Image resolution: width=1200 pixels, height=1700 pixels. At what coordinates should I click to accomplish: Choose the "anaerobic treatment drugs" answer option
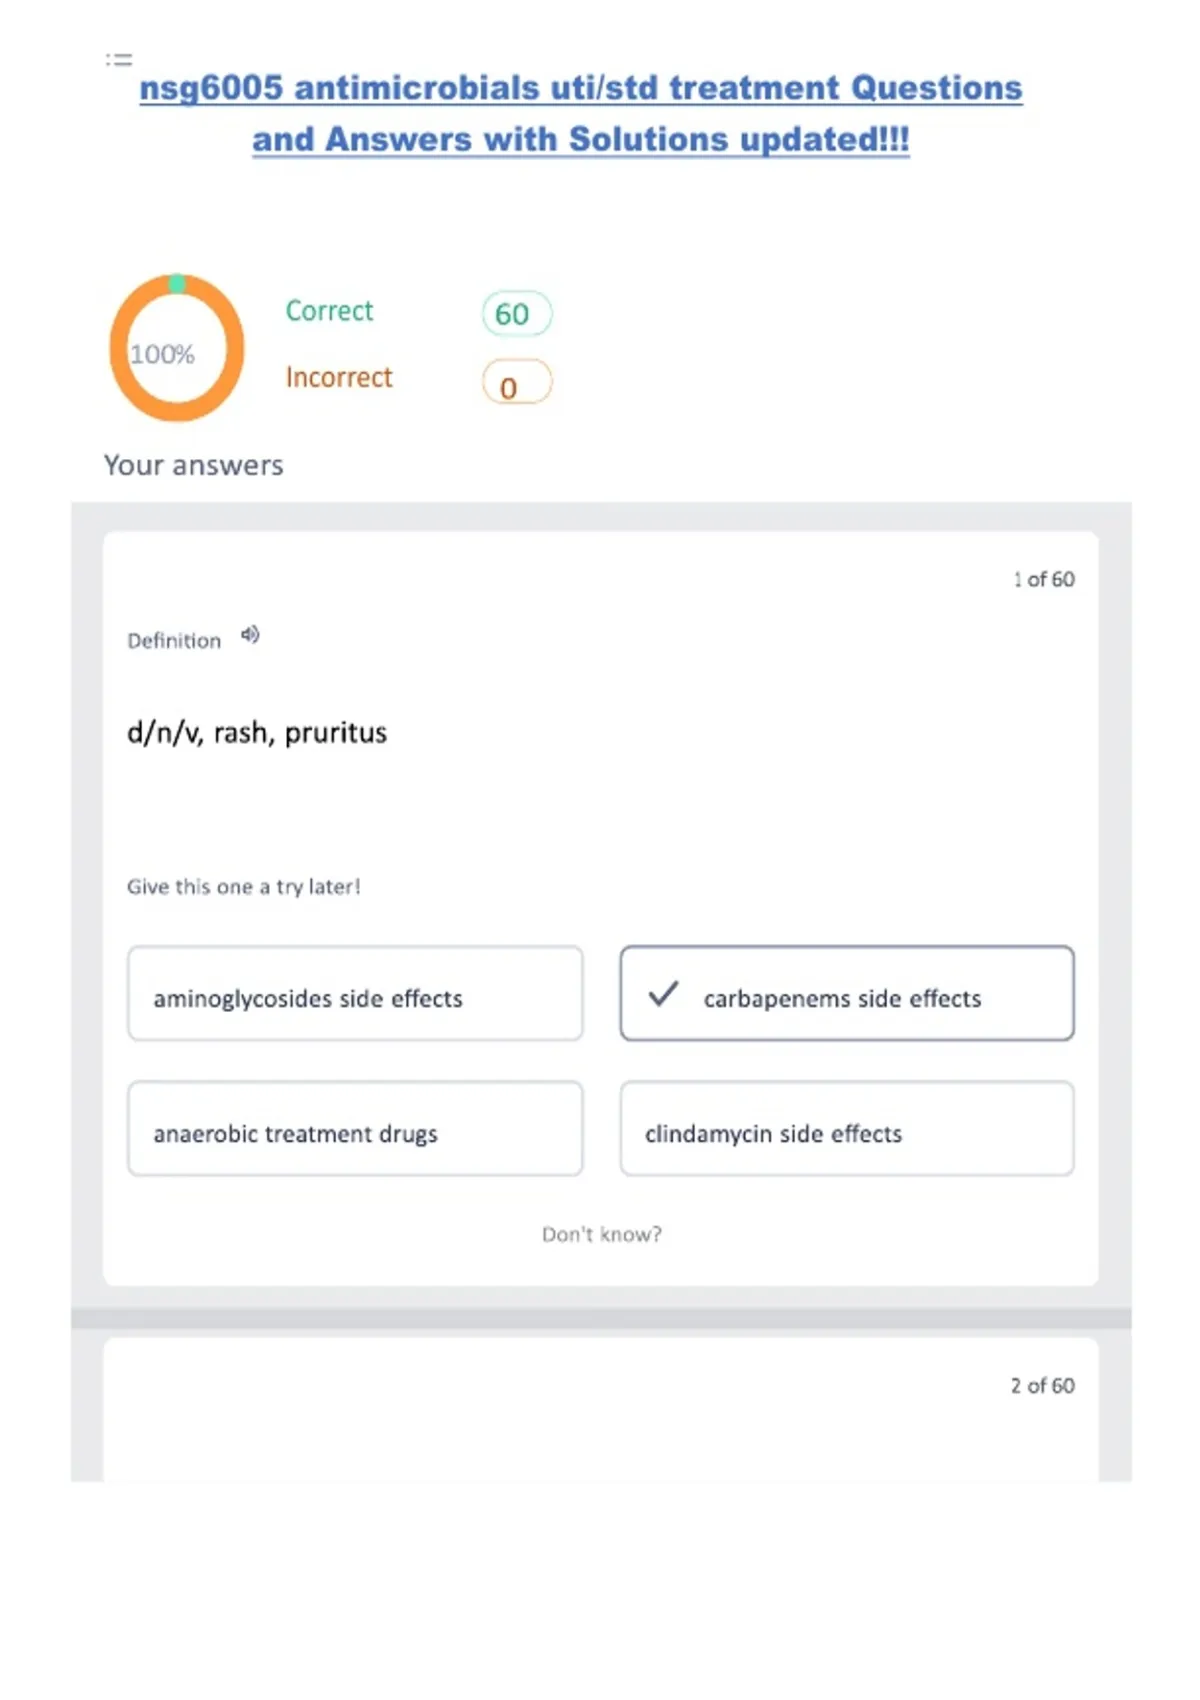(355, 1129)
